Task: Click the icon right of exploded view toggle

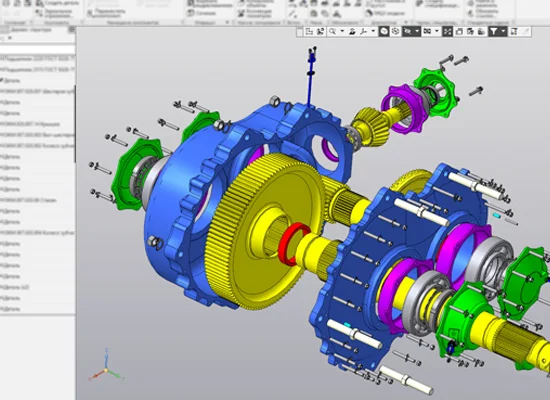Action: point(459,32)
